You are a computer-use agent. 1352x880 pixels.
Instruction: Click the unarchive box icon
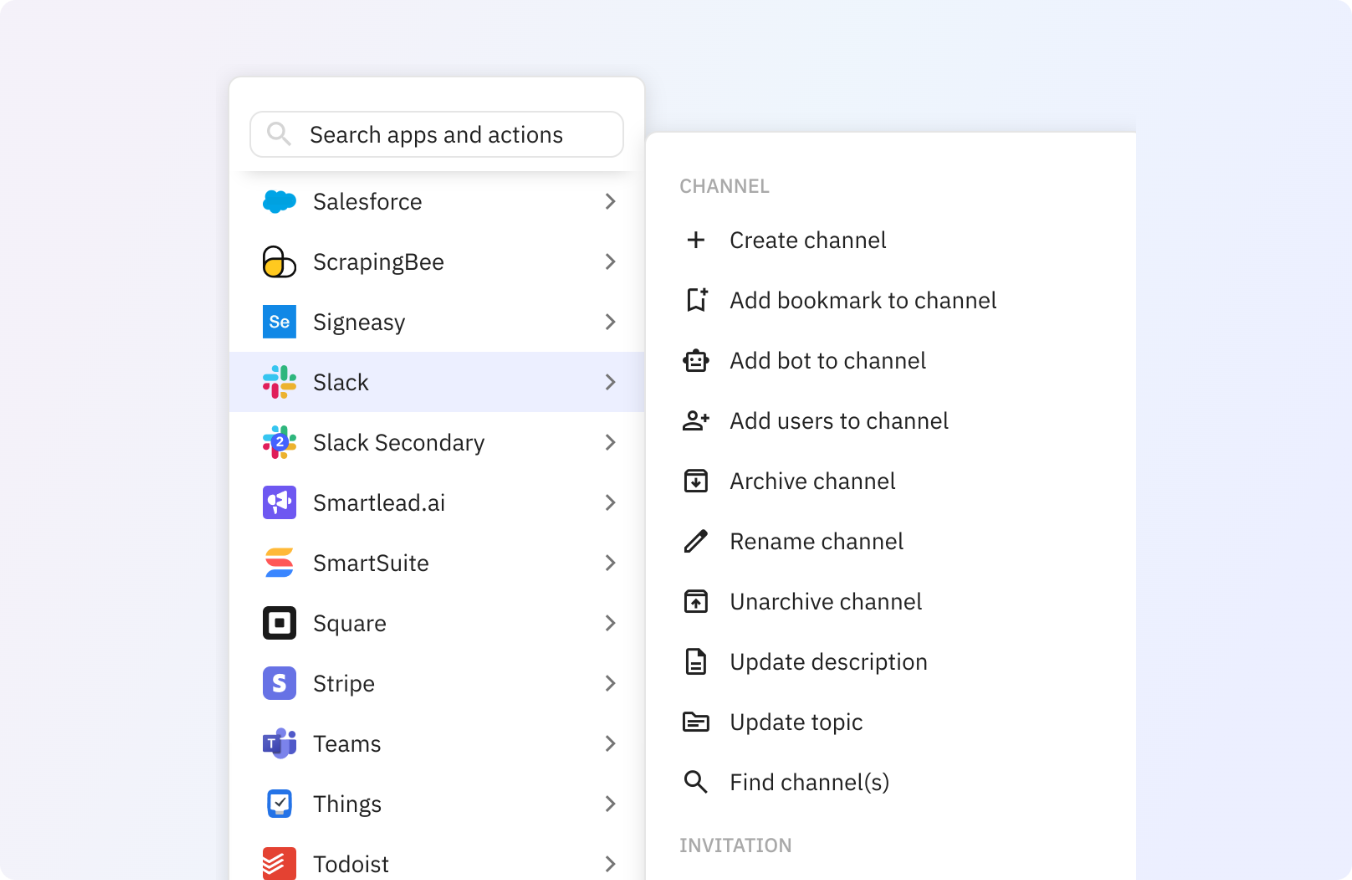(695, 601)
